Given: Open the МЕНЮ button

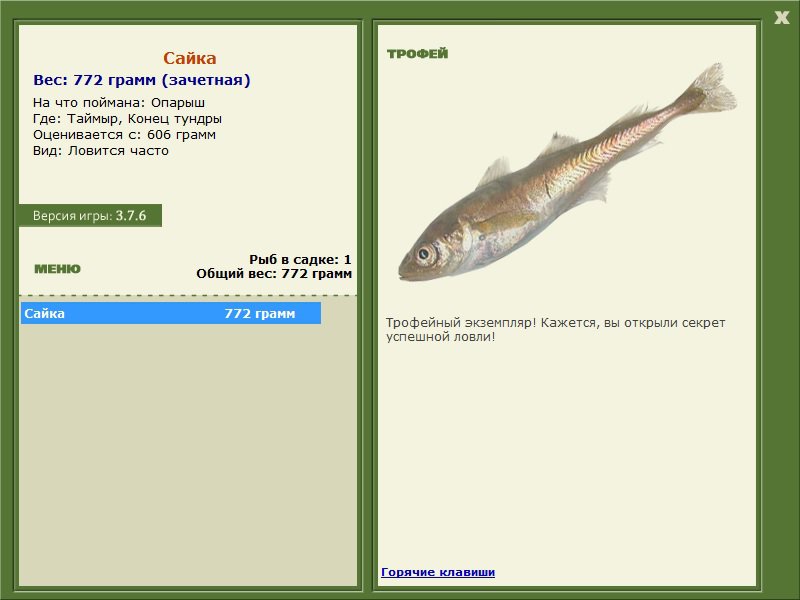Looking at the screenshot, I should [57, 269].
